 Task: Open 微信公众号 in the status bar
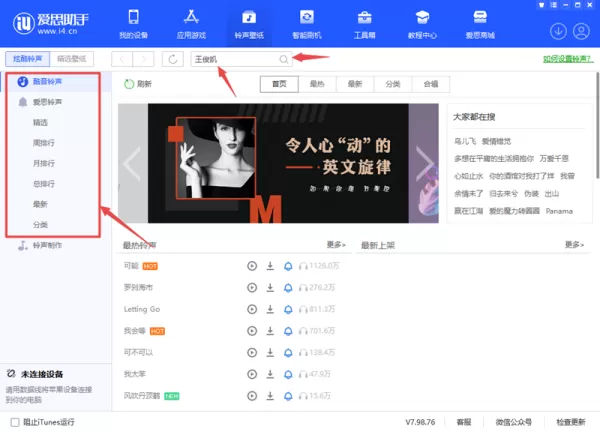[514, 422]
